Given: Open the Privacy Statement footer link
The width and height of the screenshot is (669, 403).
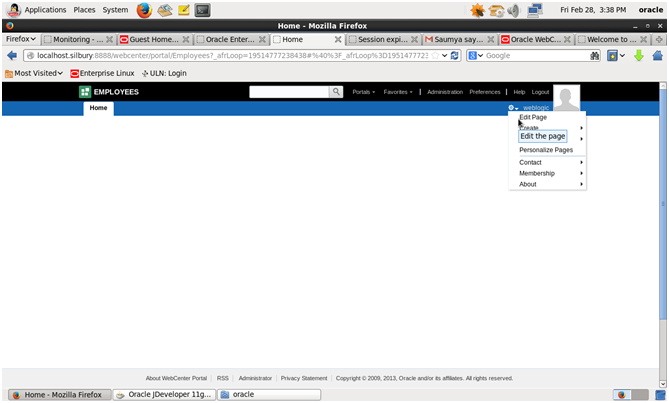Looking at the screenshot, I should tap(304, 378).
